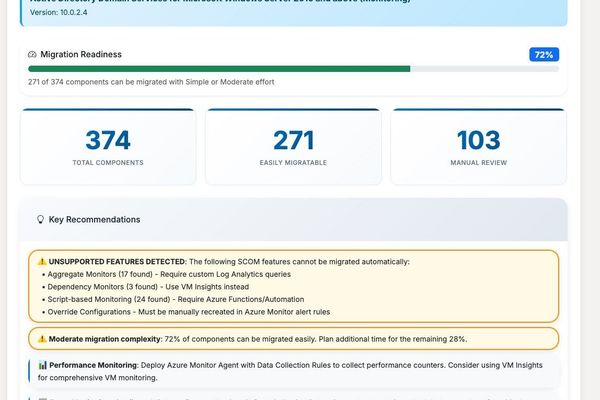Click the green migration readiness progress bar
Viewport: 600px width, 400px height.
click(x=219, y=69)
